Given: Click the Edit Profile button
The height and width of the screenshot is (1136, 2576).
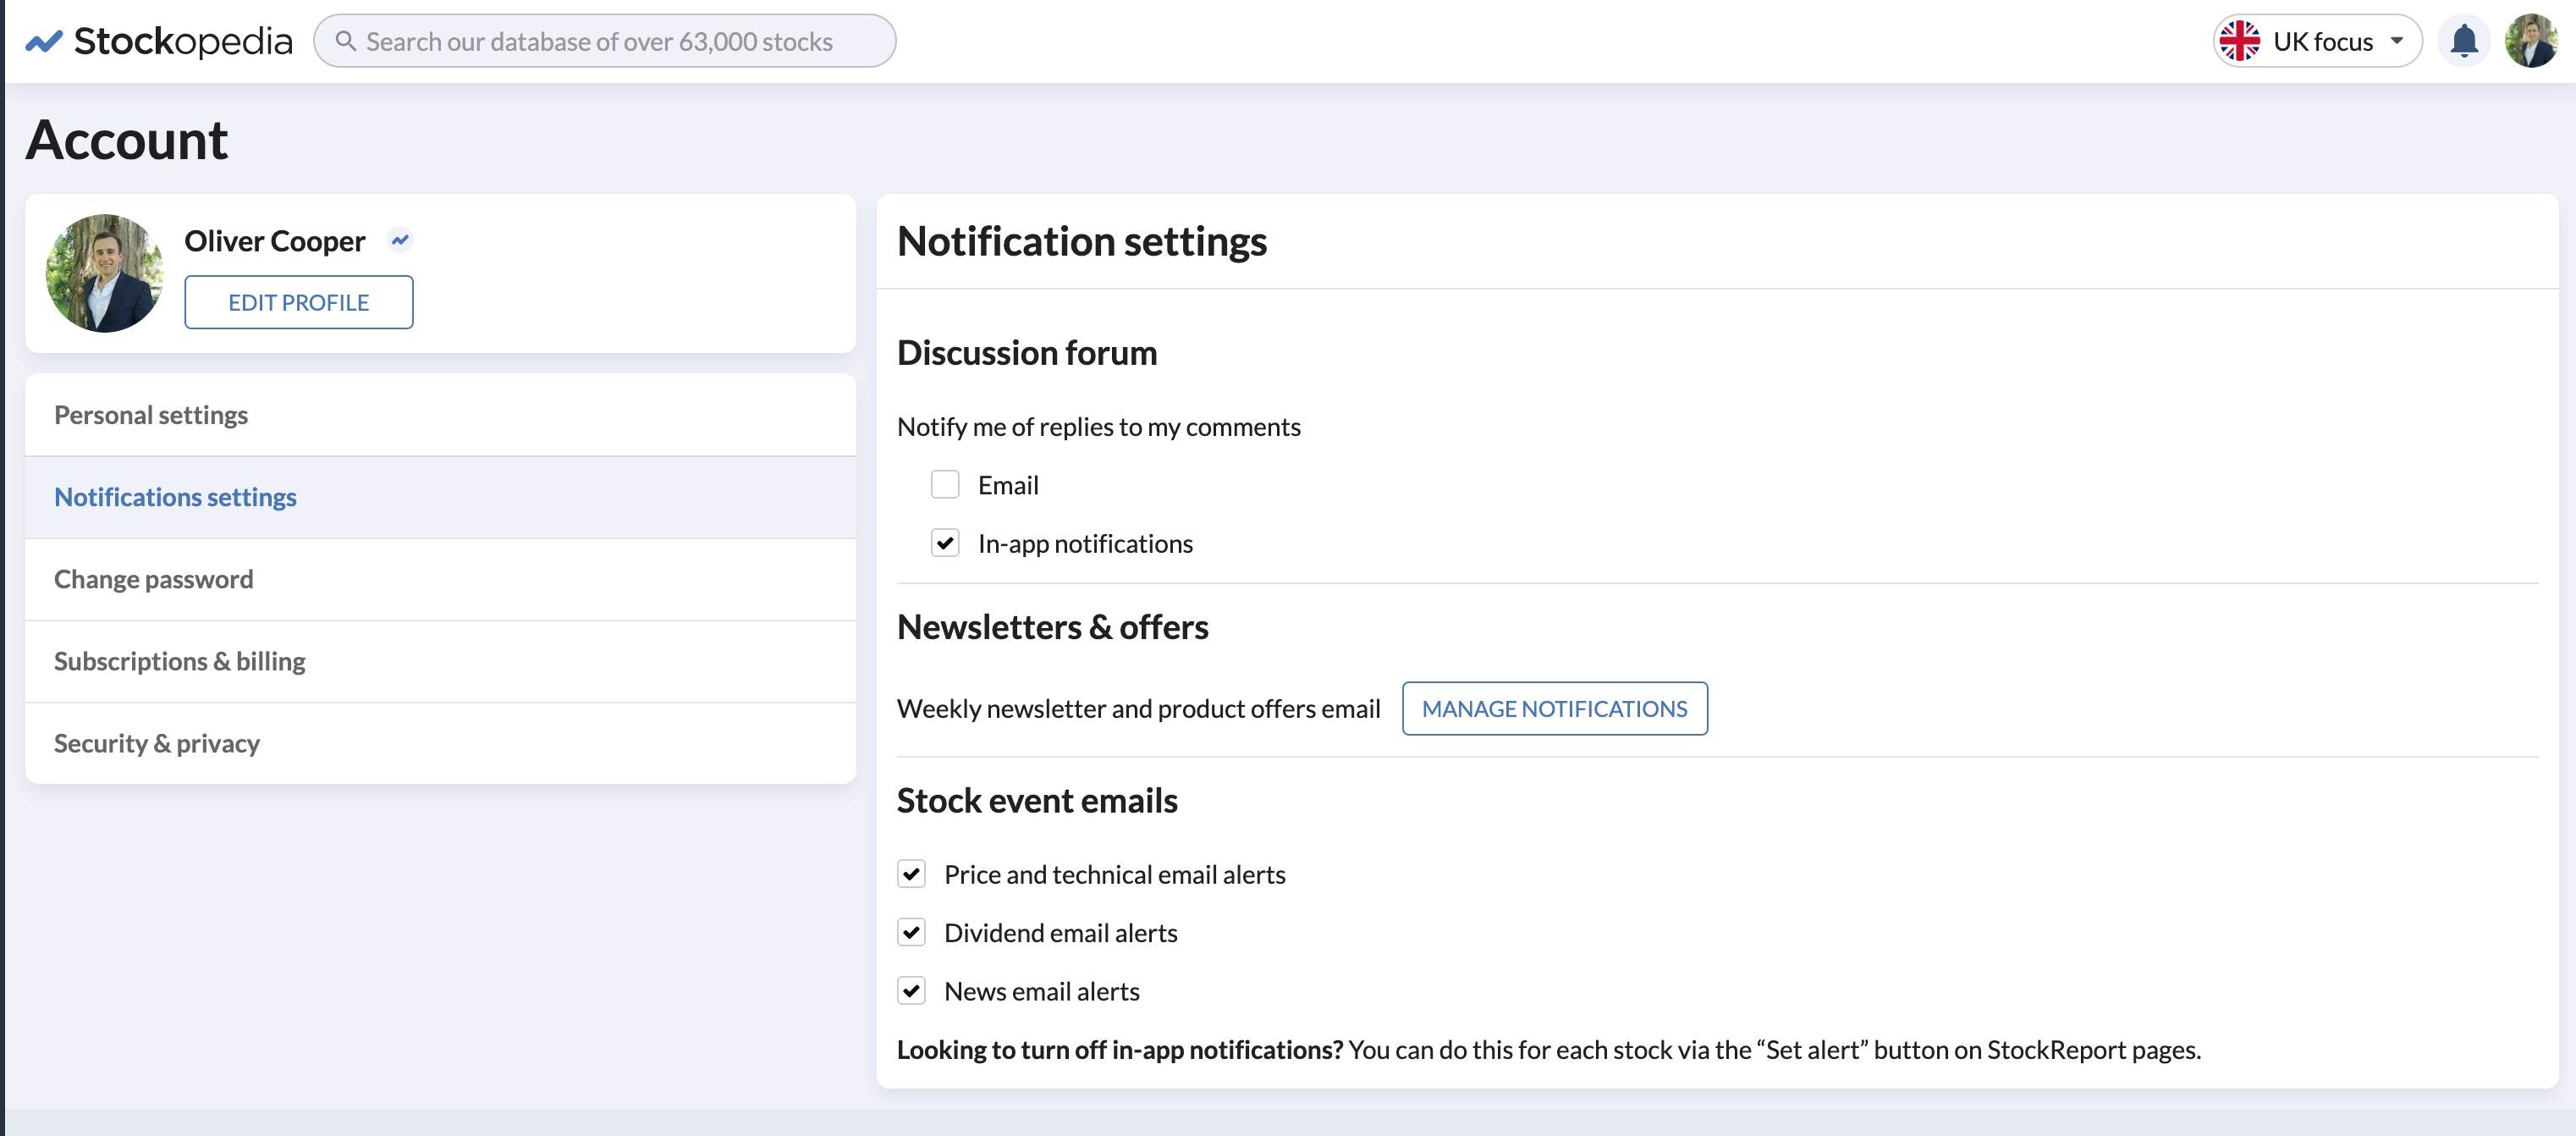Looking at the screenshot, I should (x=298, y=302).
